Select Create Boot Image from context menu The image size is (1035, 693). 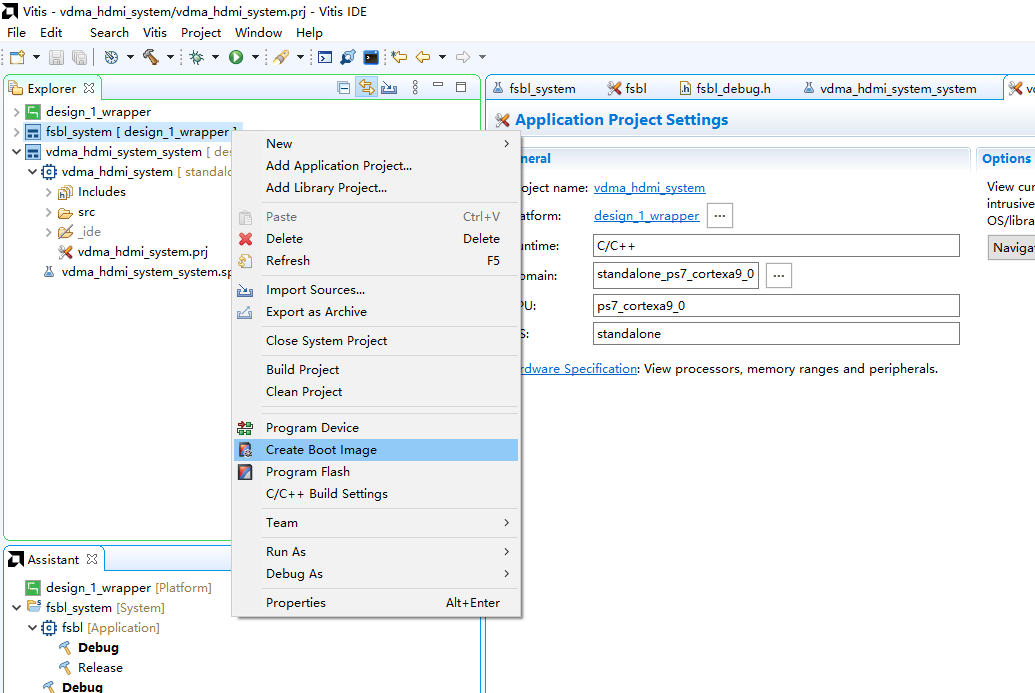point(376,449)
